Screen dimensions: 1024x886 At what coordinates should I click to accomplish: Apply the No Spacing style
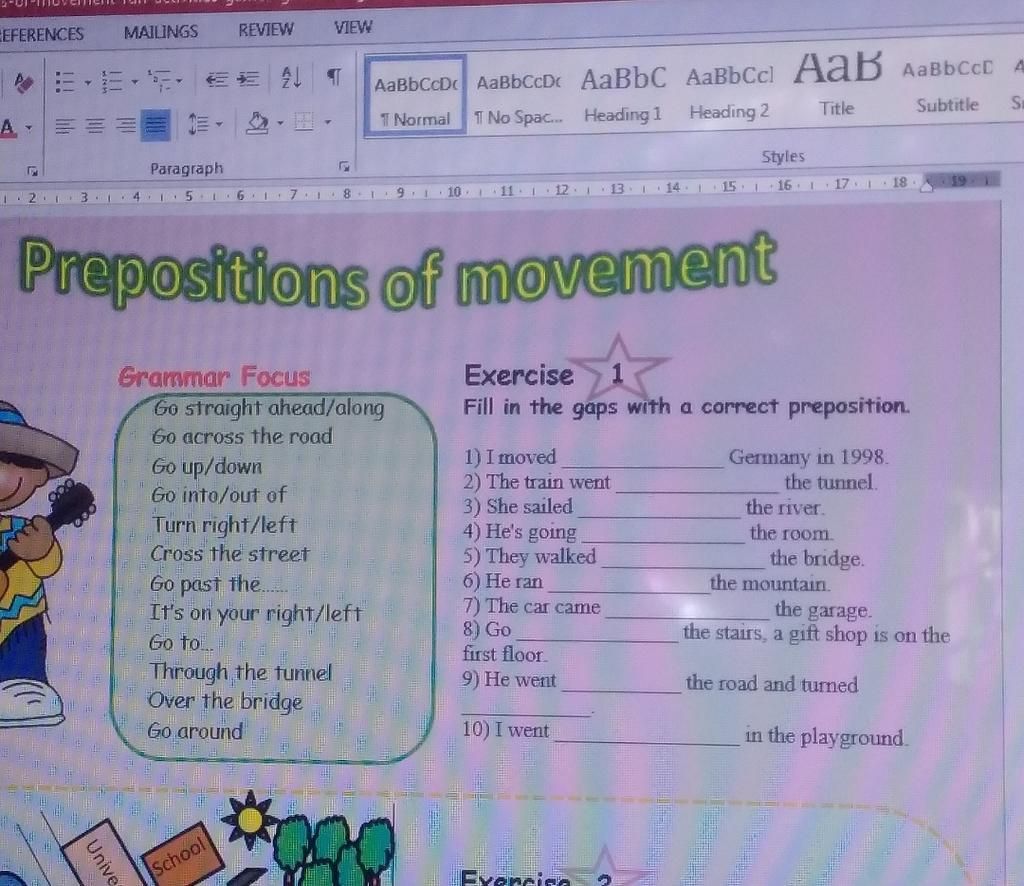(519, 99)
